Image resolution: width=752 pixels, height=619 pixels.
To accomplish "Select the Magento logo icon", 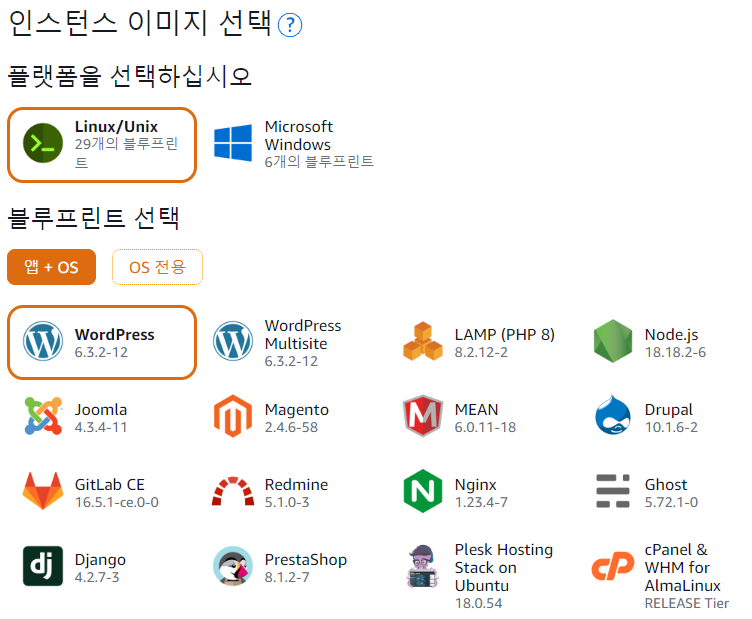I will (x=233, y=416).
